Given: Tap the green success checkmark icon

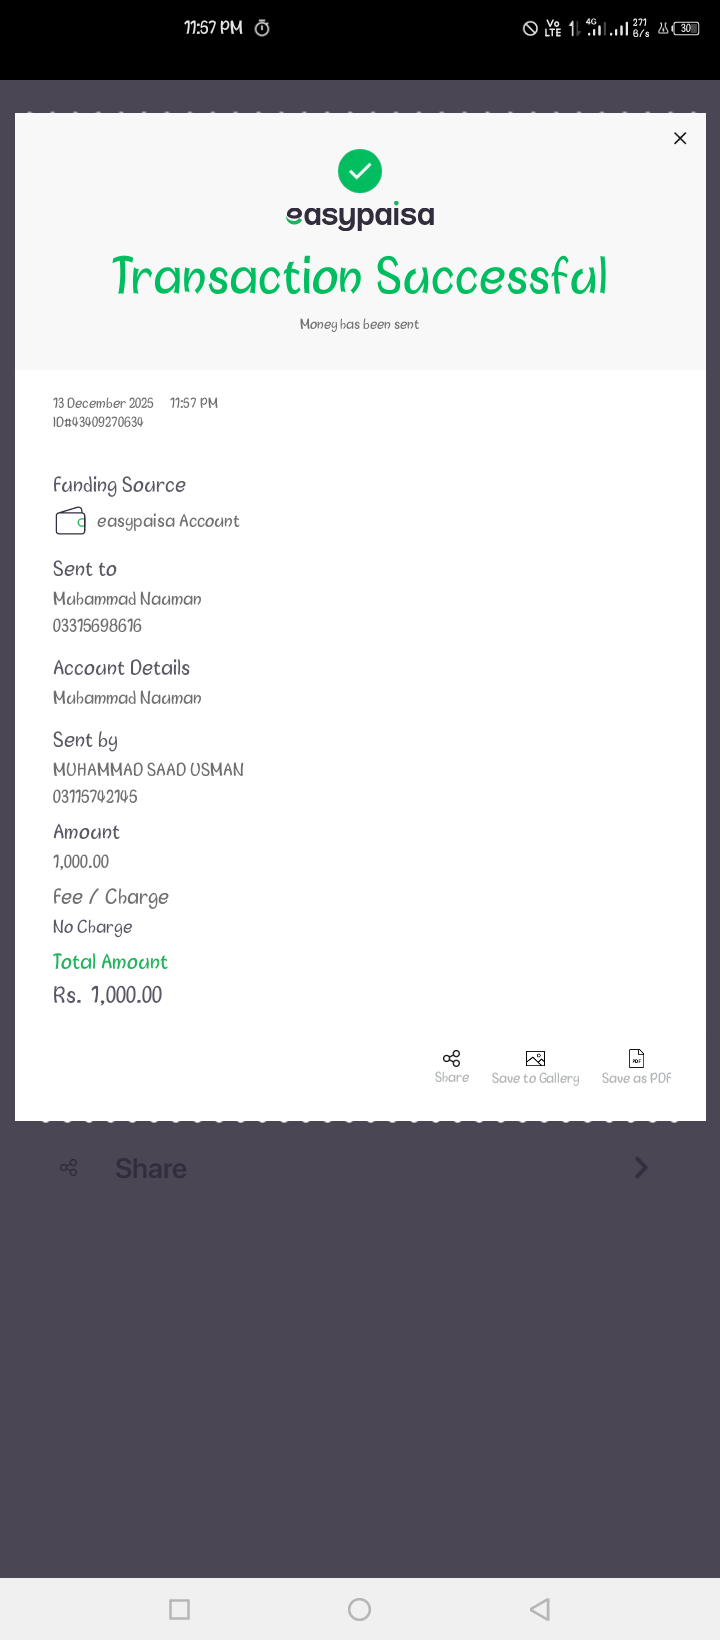Looking at the screenshot, I should click(360, 171).
